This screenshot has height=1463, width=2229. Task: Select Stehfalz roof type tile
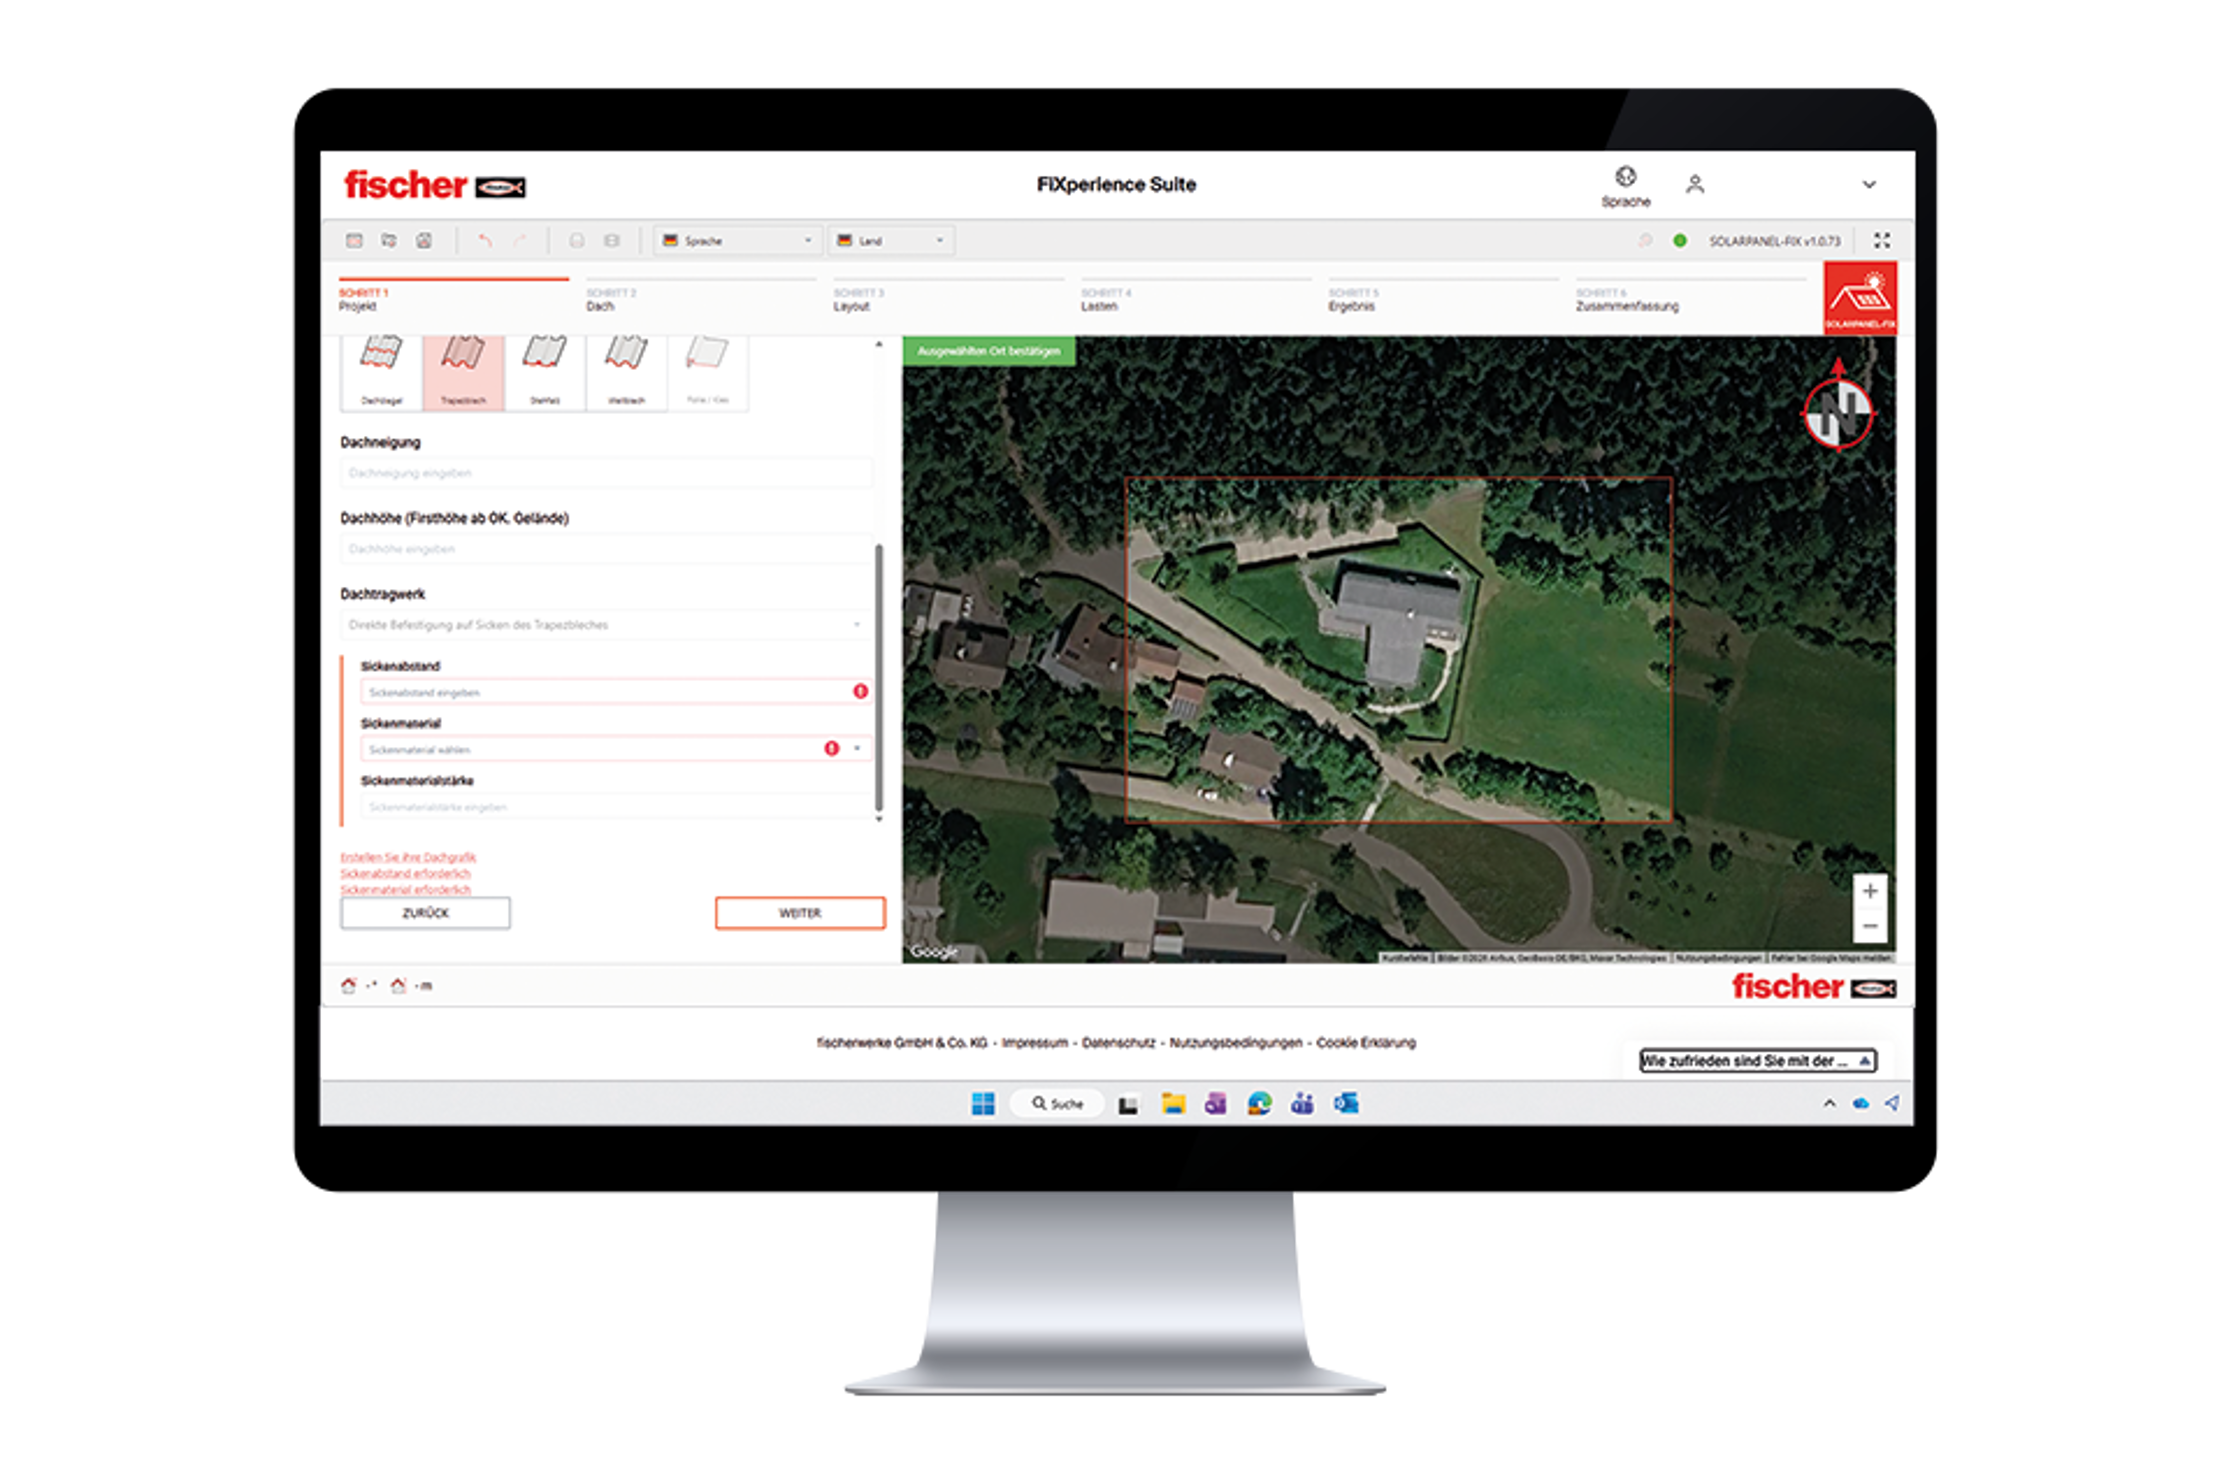click(545, 372)
